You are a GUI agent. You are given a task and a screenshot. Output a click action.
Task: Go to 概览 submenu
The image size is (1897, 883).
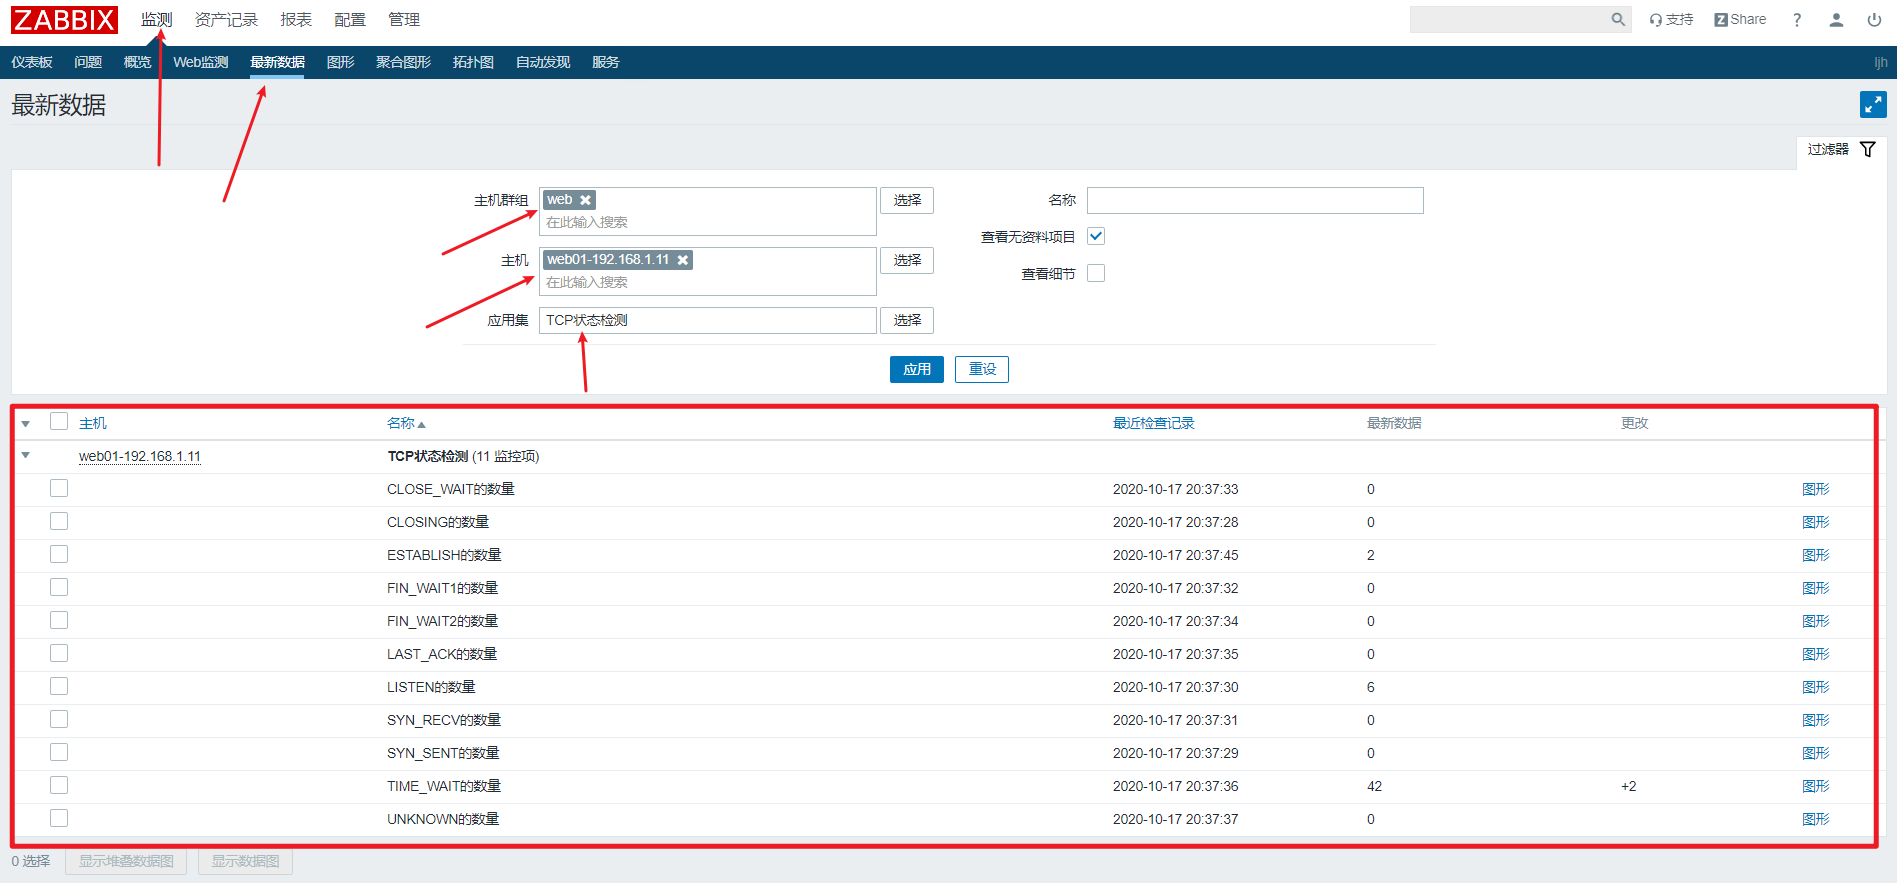(x=137, y=62)
